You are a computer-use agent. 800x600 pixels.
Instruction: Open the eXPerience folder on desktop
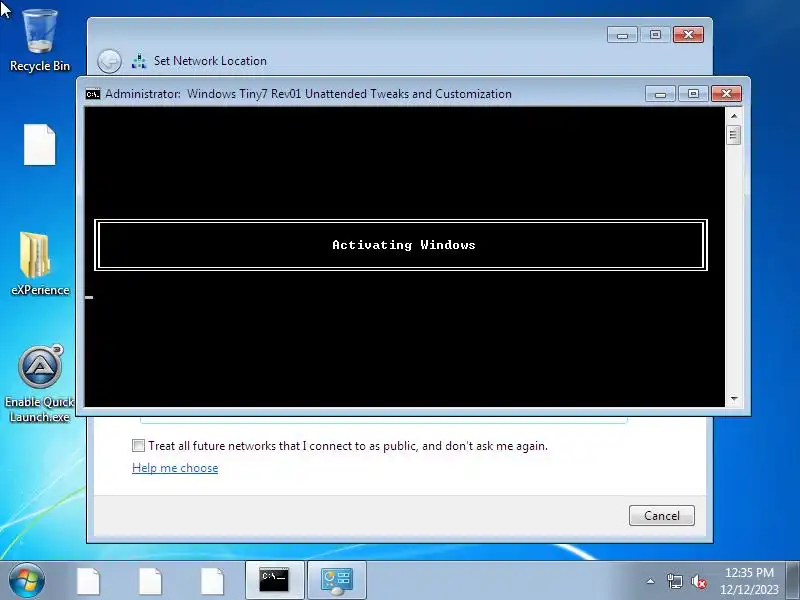pyautogui.click(x=40, y=264)
